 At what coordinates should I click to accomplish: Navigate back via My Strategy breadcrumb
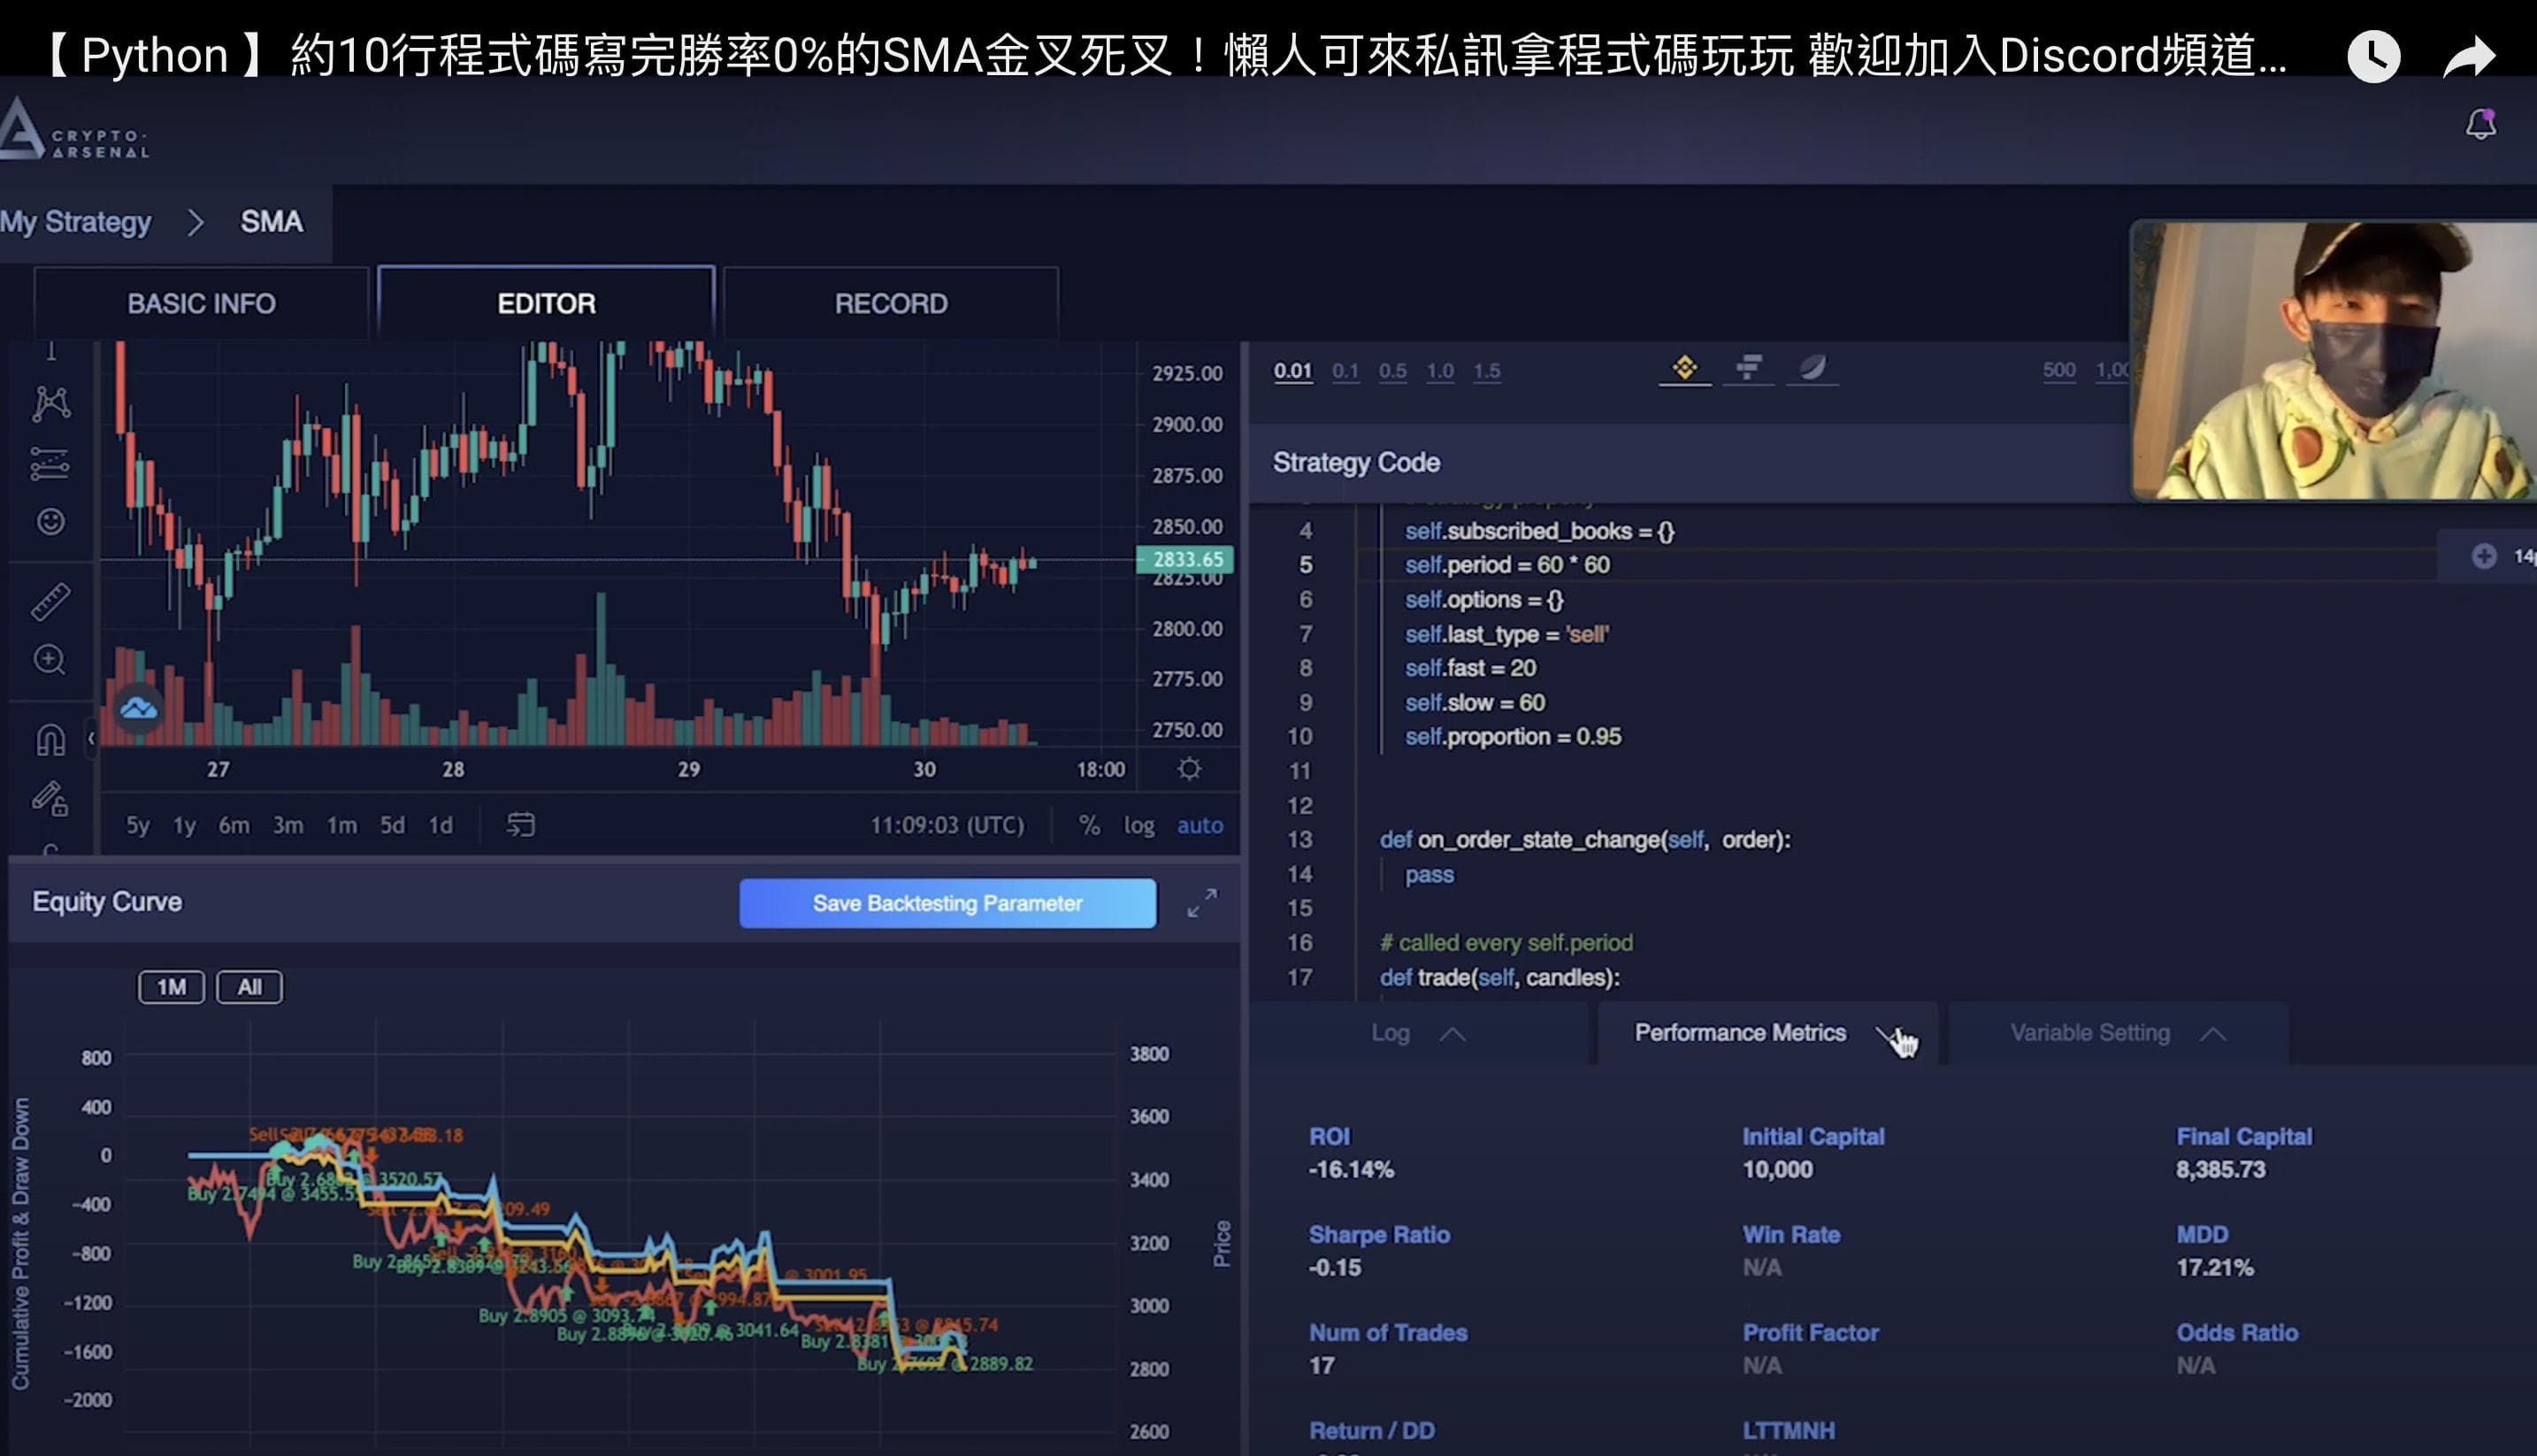click(75, 221)
